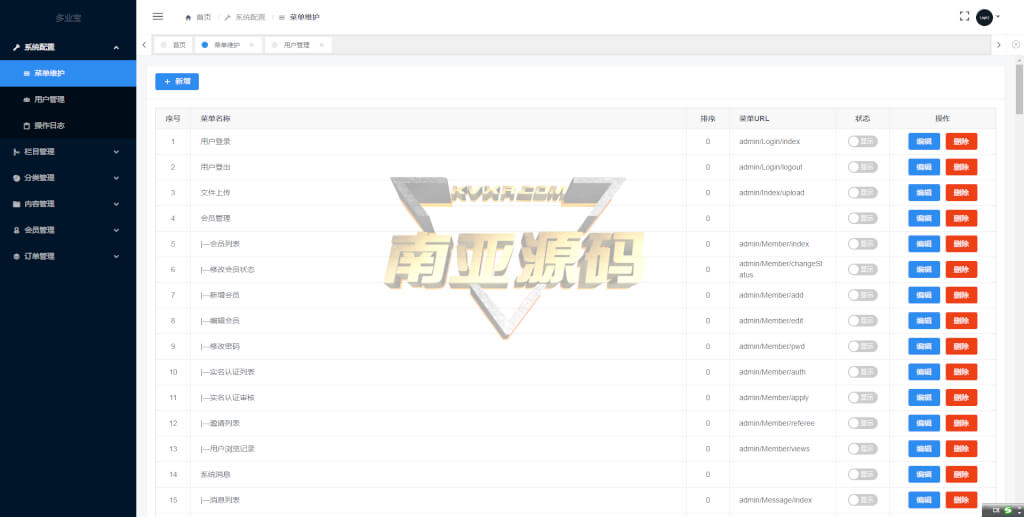The image size is (1024, 517).
Task: Click the 新增 add button
Action: pyautogui.click(x=177, y=82)
